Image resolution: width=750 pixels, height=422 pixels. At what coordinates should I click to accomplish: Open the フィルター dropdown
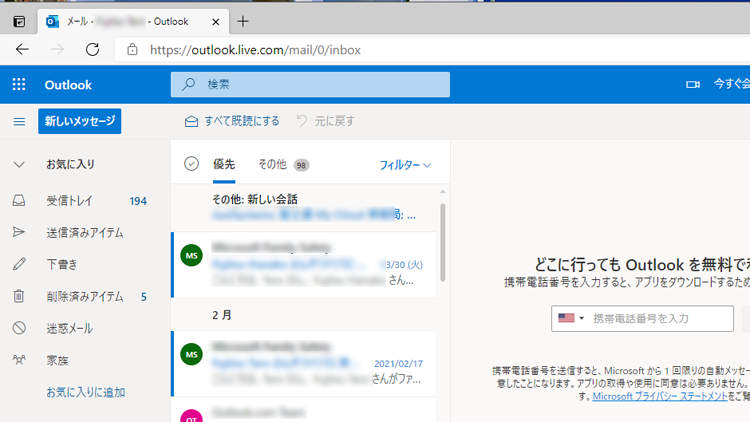pos(405,165)
